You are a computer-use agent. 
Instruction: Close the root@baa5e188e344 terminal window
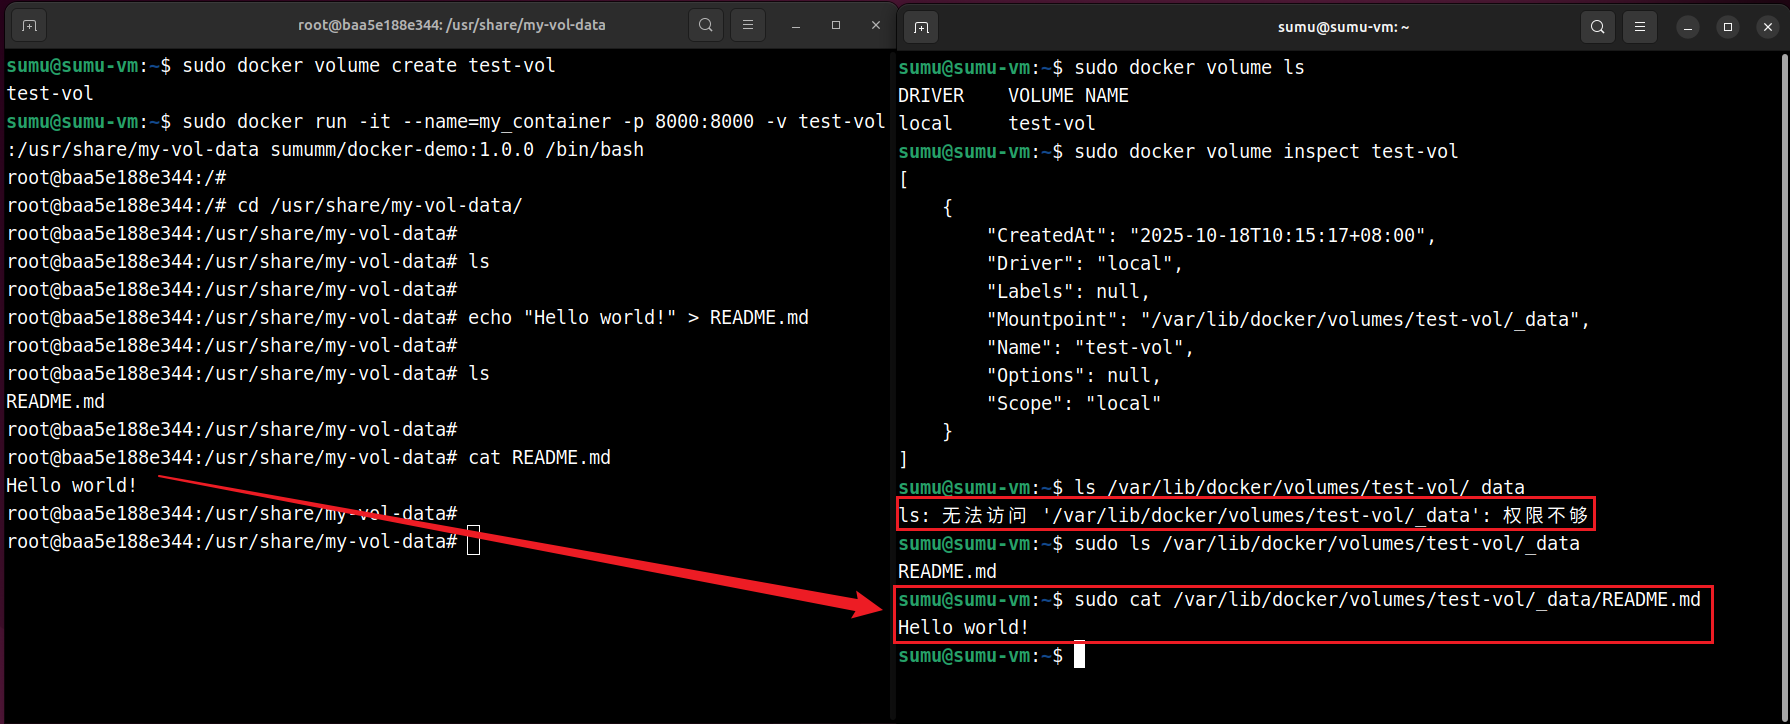[876, 26]
